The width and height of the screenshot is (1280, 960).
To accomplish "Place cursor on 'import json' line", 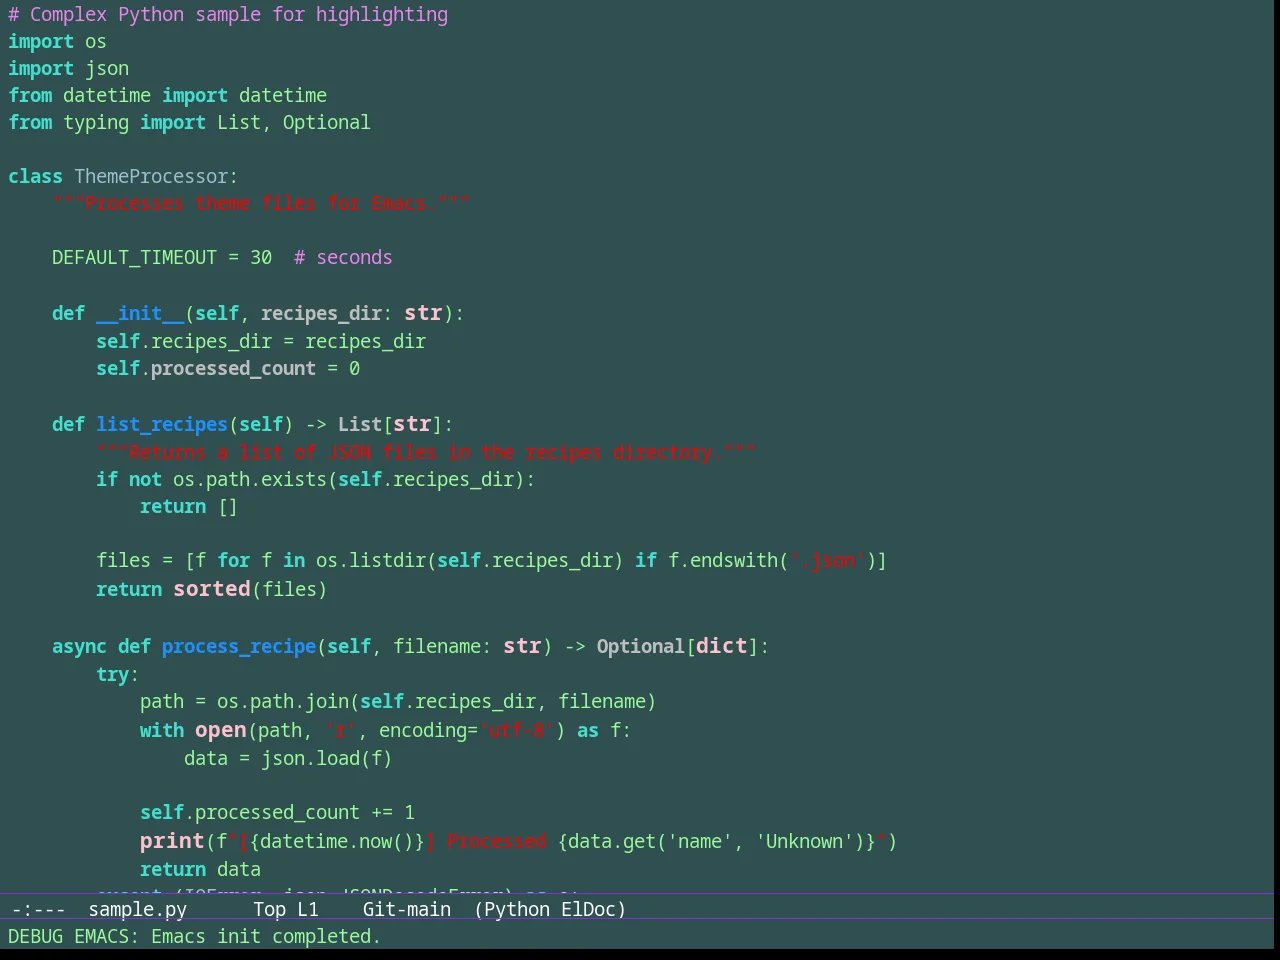I will (68, 68).
